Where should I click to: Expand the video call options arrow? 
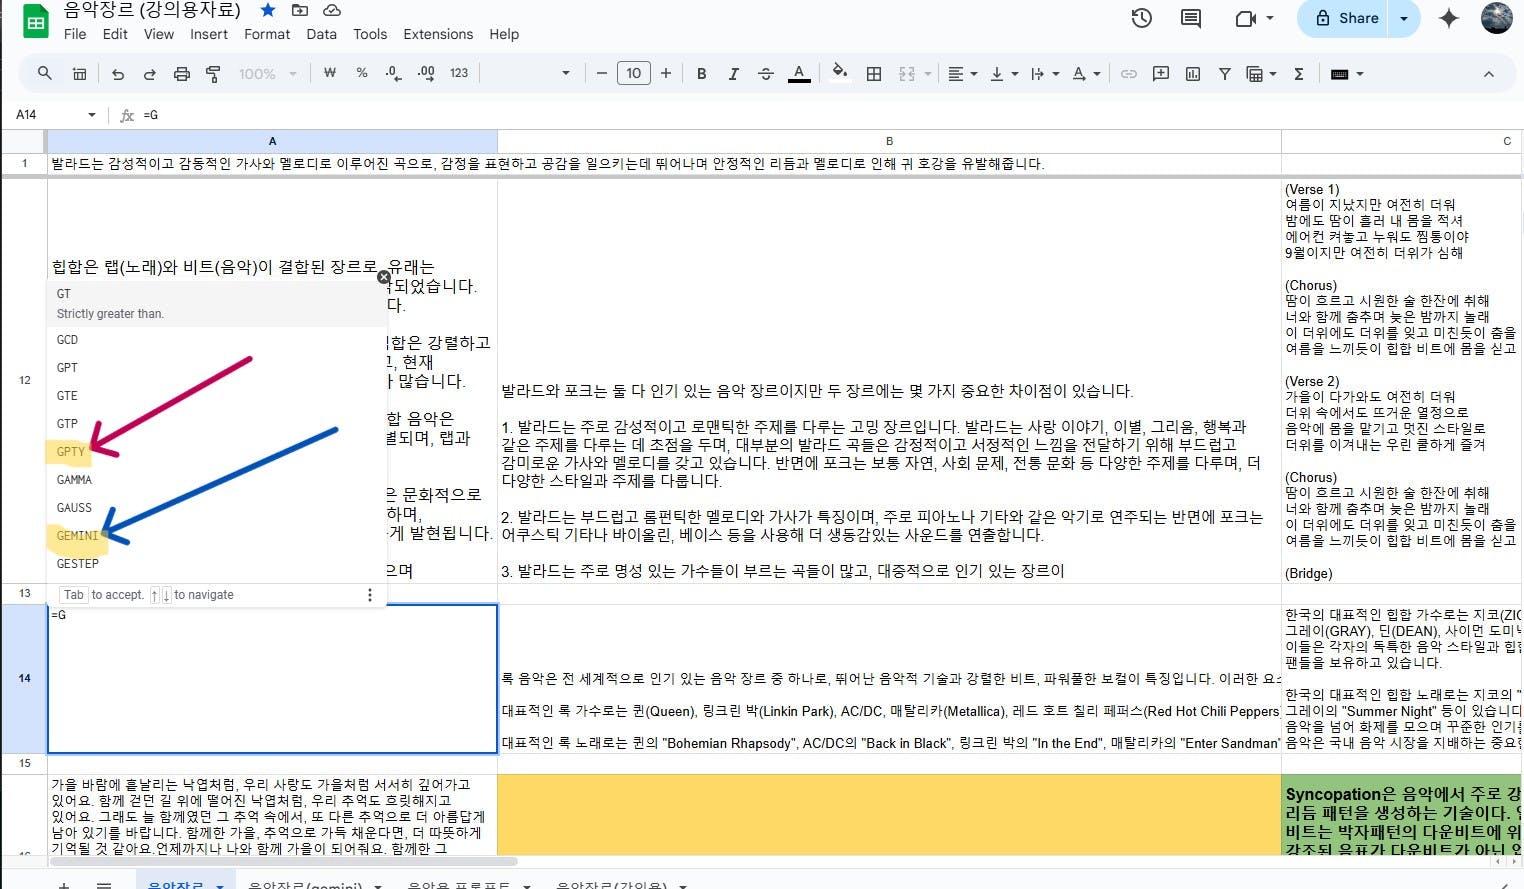(1270, 18)
